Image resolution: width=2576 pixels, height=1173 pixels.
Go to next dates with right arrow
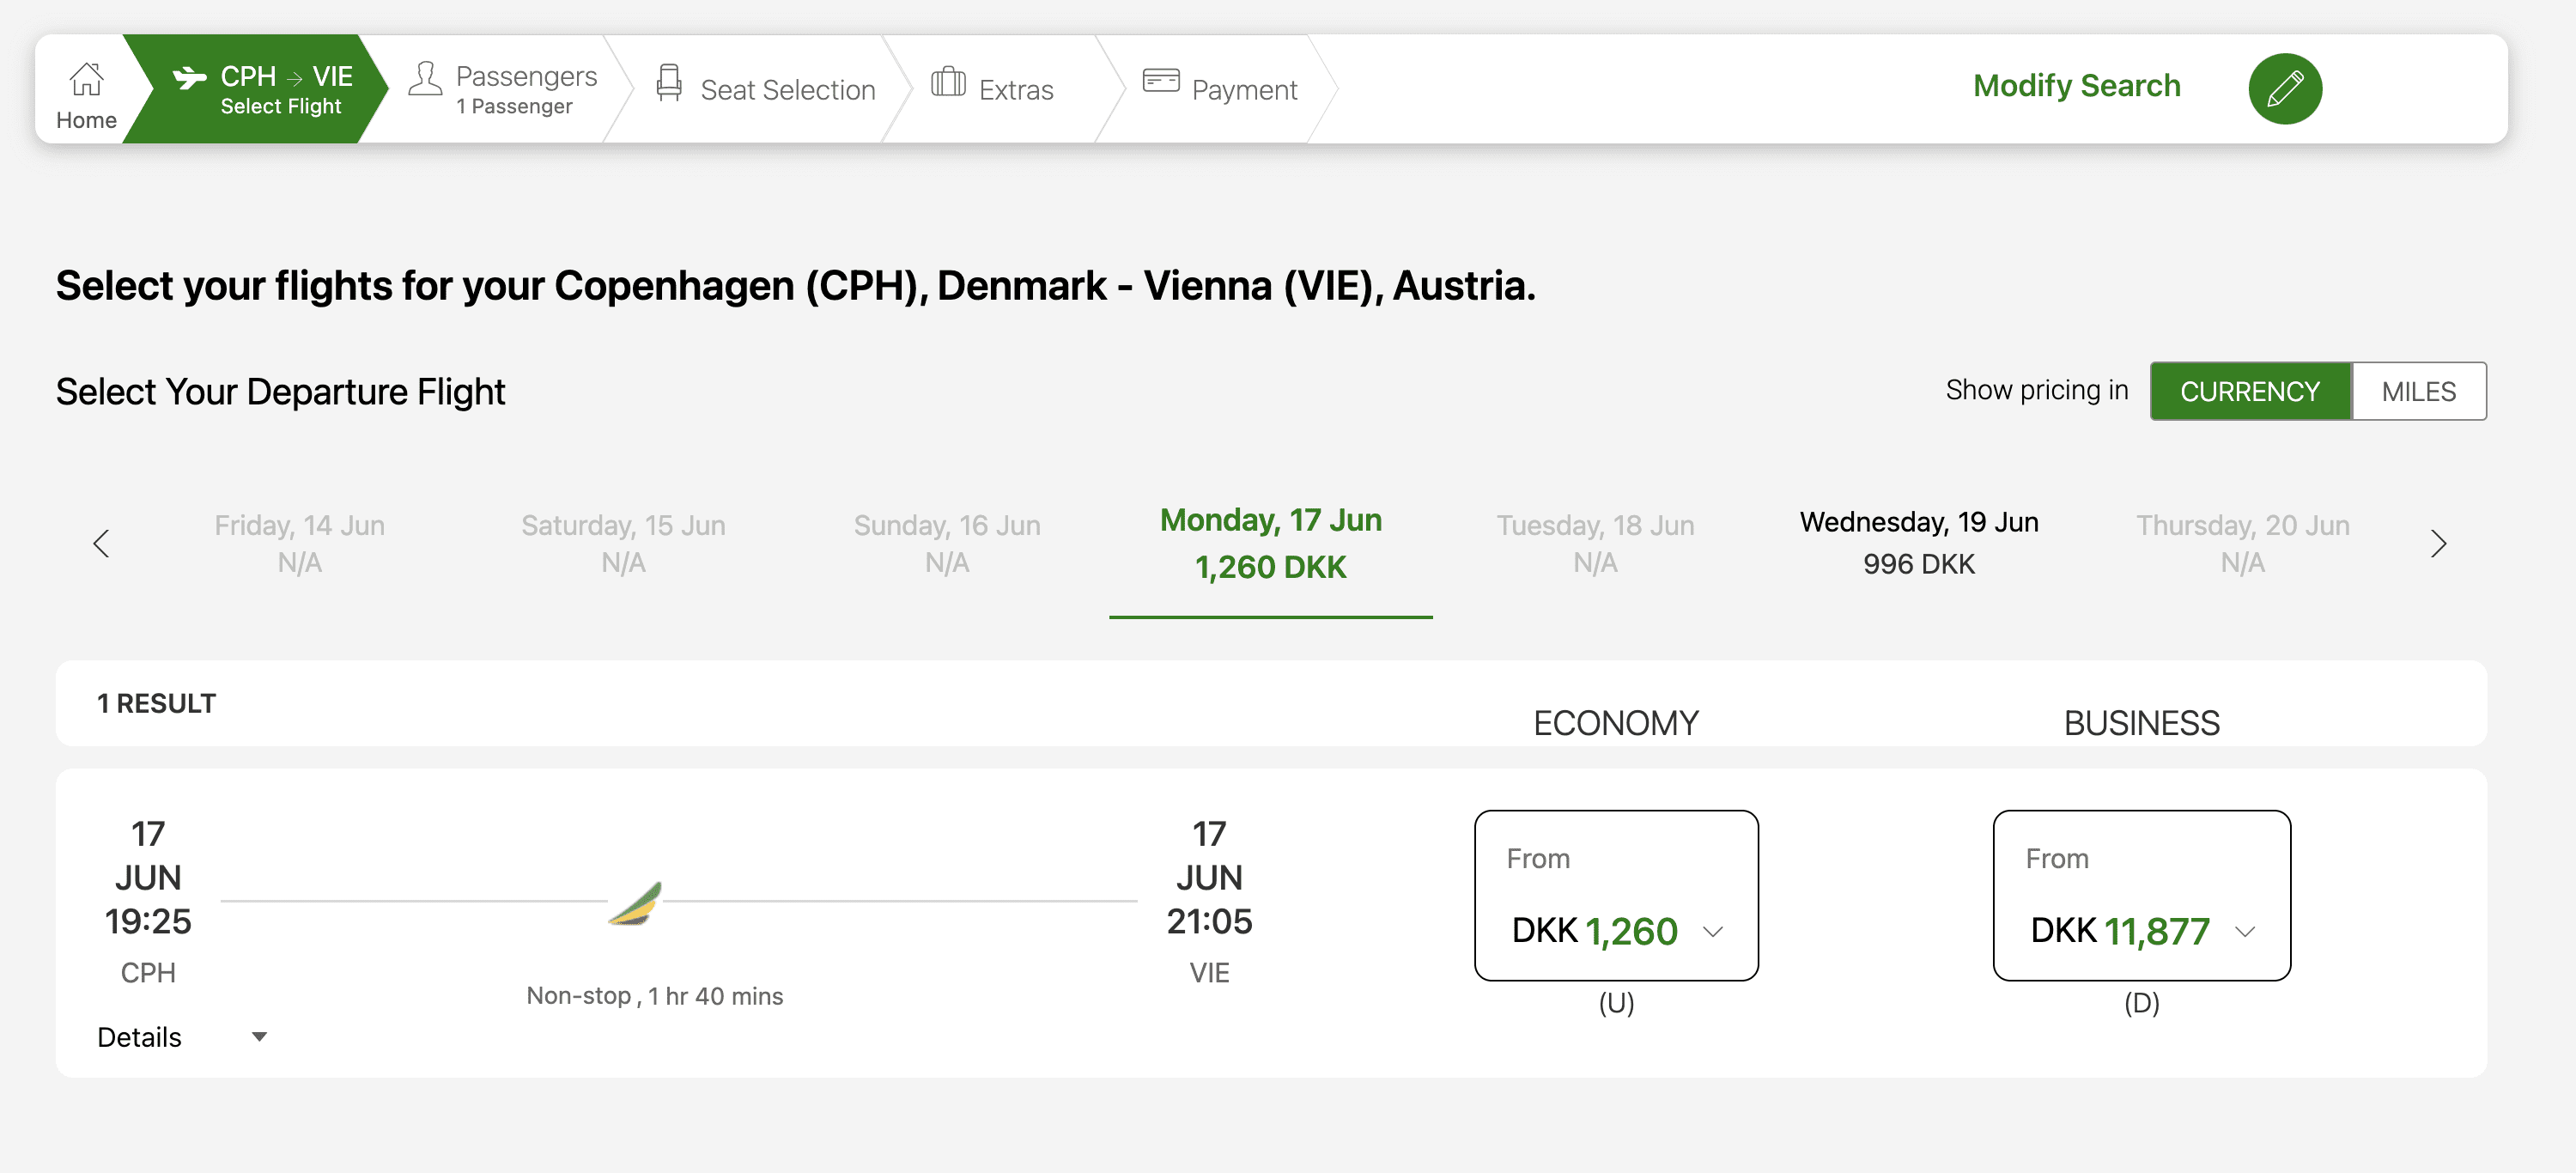2437,543
